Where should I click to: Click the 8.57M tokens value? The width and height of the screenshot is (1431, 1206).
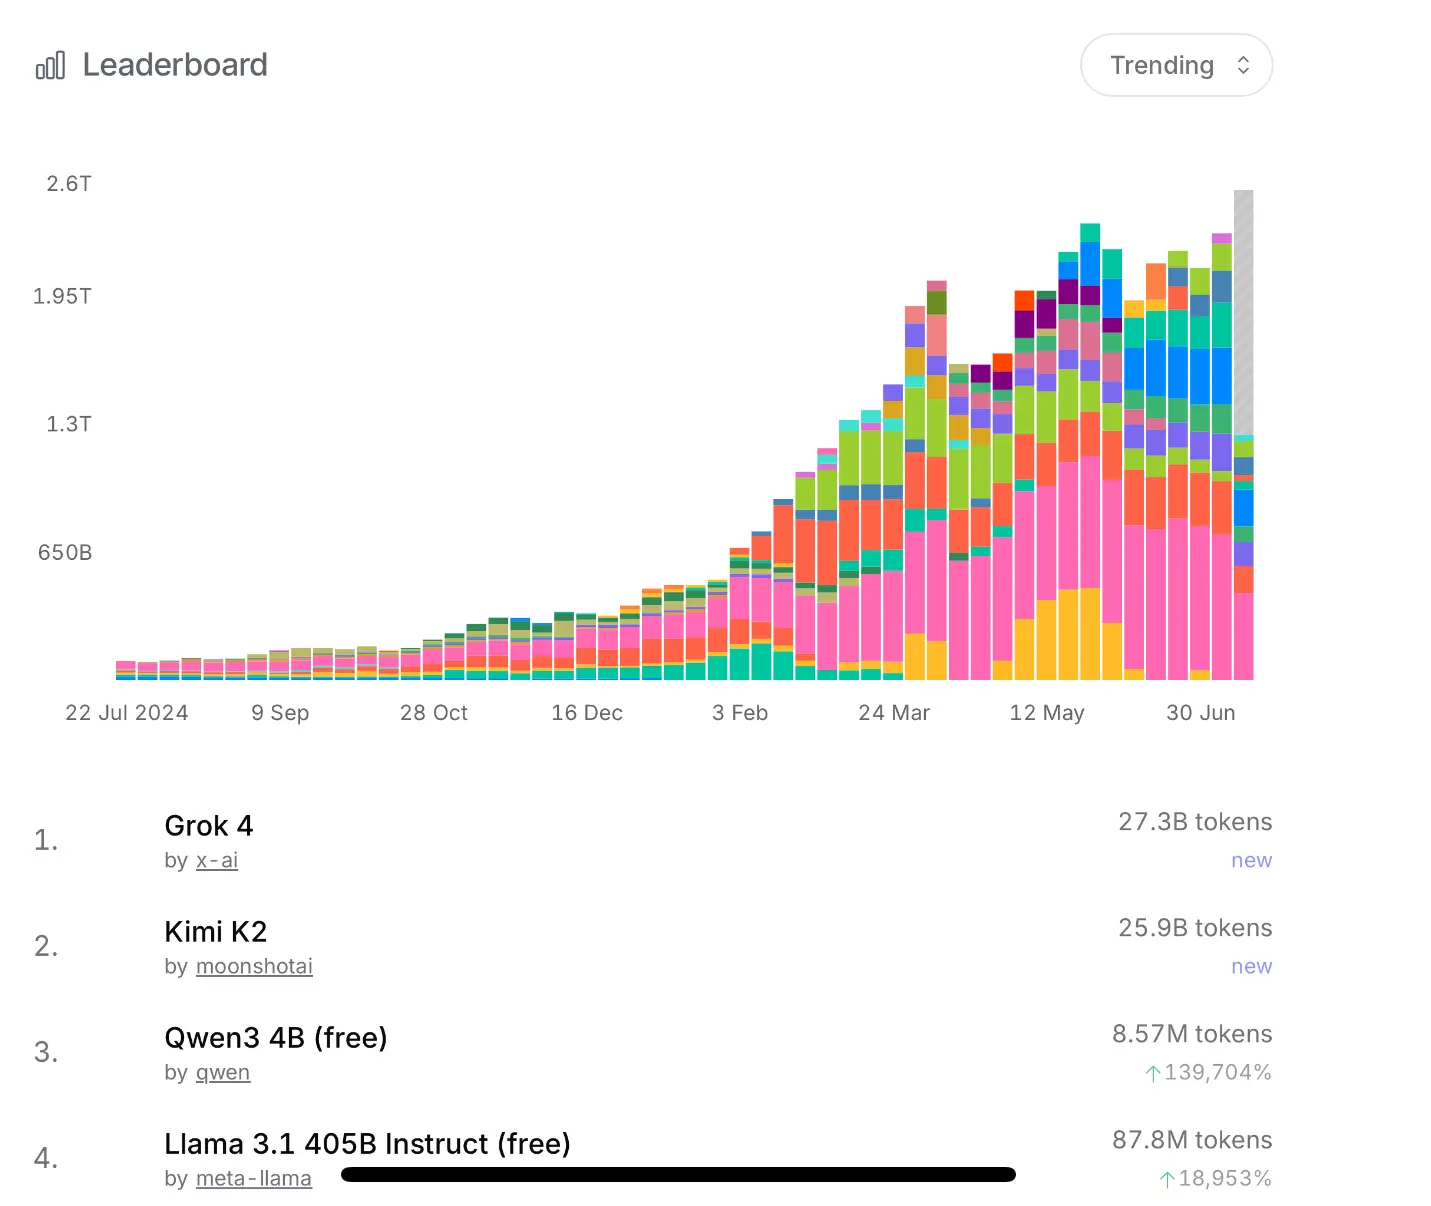click(x=1192, y=1034)
